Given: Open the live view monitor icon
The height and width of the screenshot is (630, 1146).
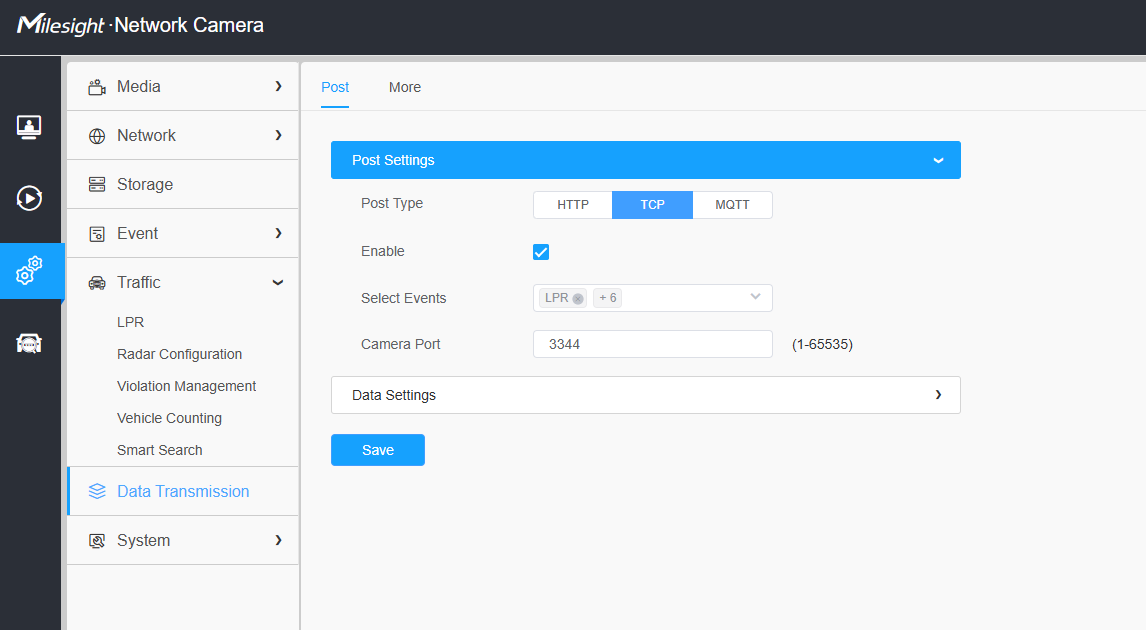Looking at the screenshot, I should 29,127.
